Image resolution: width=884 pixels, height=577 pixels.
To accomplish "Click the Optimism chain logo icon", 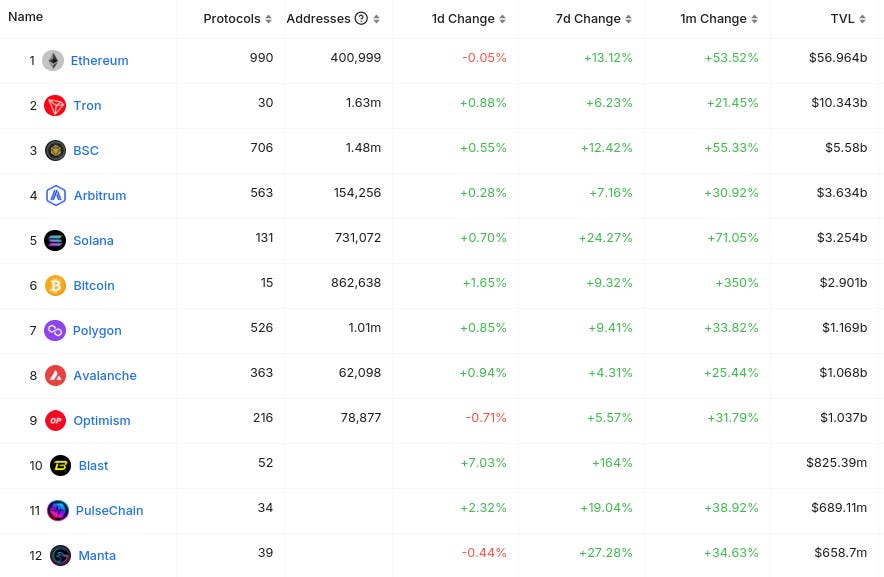I will point(55,421).
